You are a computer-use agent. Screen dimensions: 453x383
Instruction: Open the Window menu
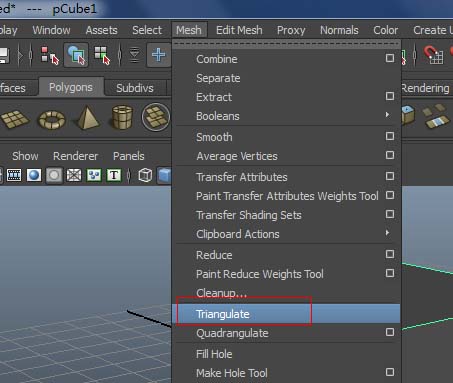pos(51,30)
